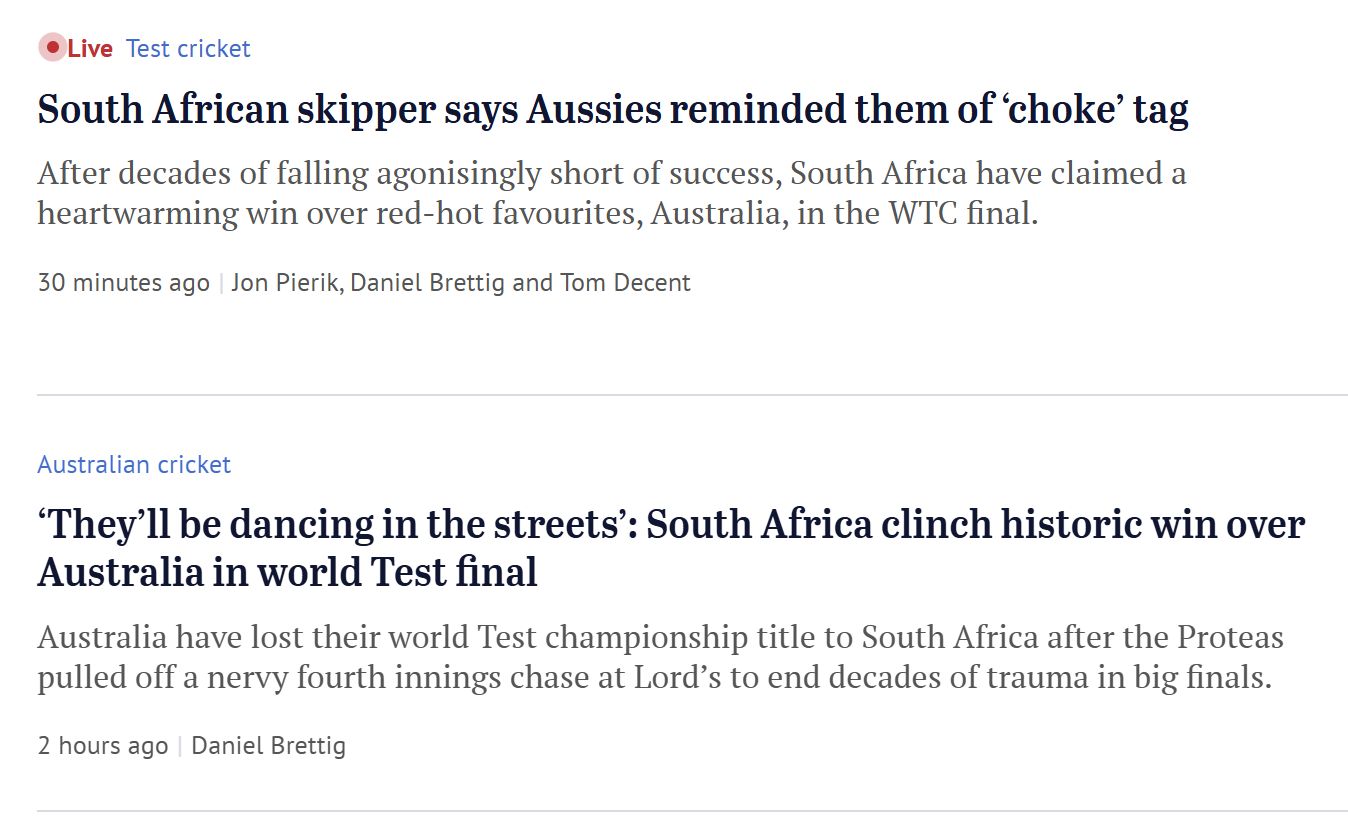Open author Tom Decent's profile

point(625,283)
